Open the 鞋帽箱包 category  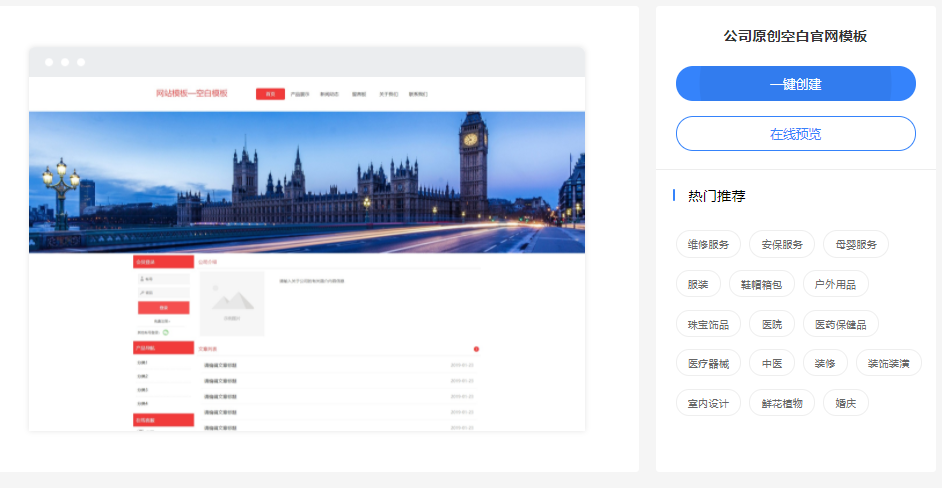pyautogui.click(x=761, y=284)
